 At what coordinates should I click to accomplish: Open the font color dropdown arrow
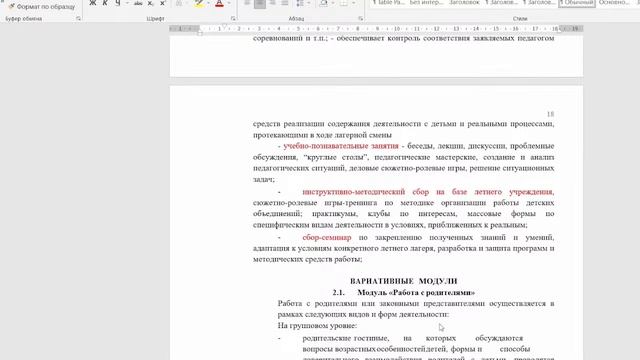click(229, 3)
